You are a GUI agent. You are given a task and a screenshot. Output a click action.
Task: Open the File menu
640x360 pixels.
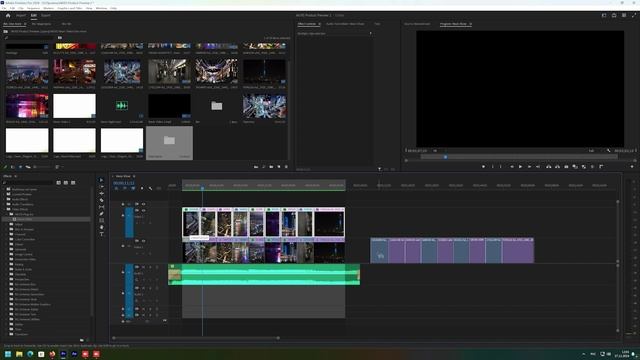tap(4, 8)
